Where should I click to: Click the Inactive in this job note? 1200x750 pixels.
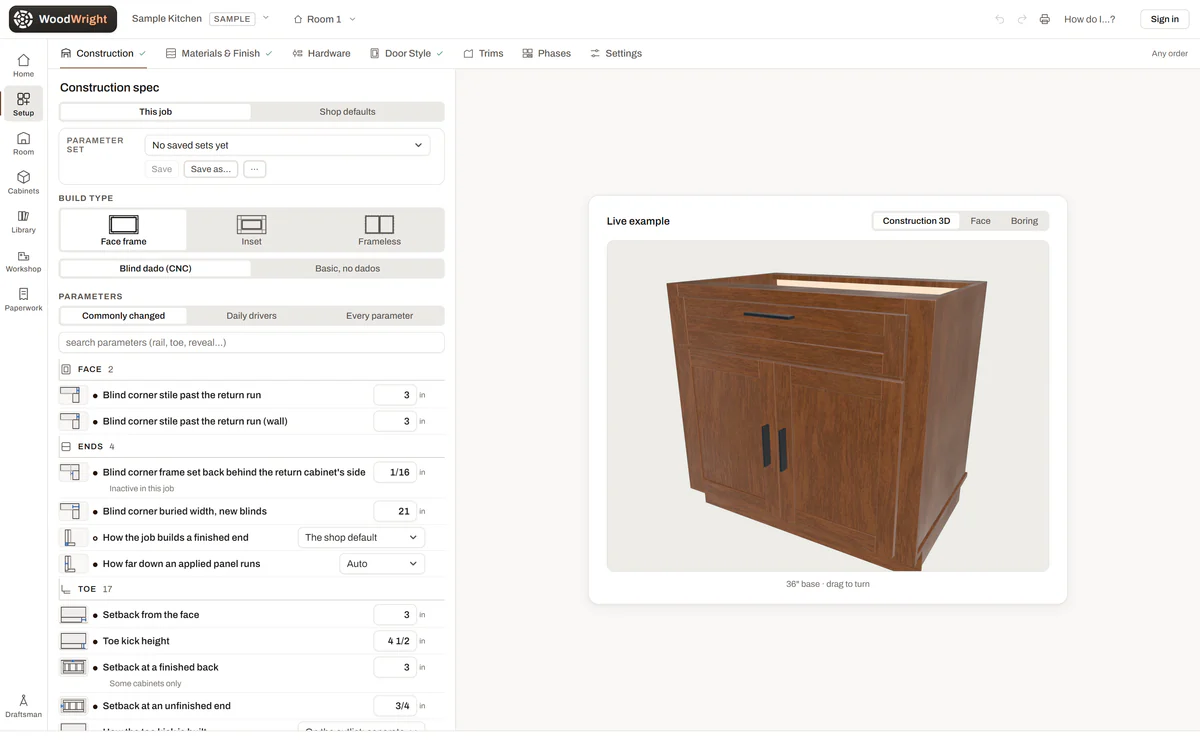click(x=141, y=489)
